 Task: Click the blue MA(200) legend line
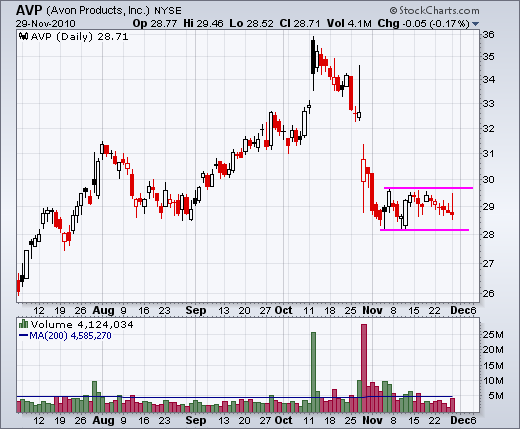point(23,335)
